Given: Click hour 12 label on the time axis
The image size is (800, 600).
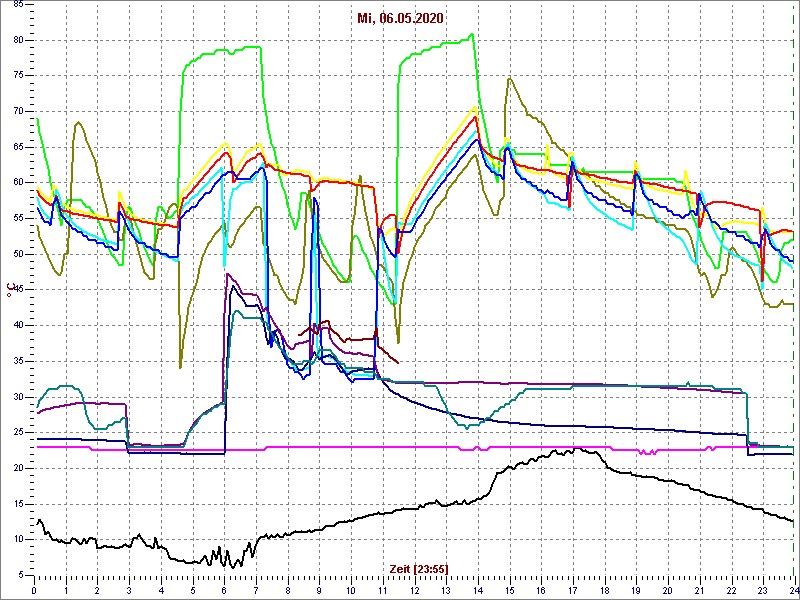Looking at the screenshot, I should pos(414,588).
